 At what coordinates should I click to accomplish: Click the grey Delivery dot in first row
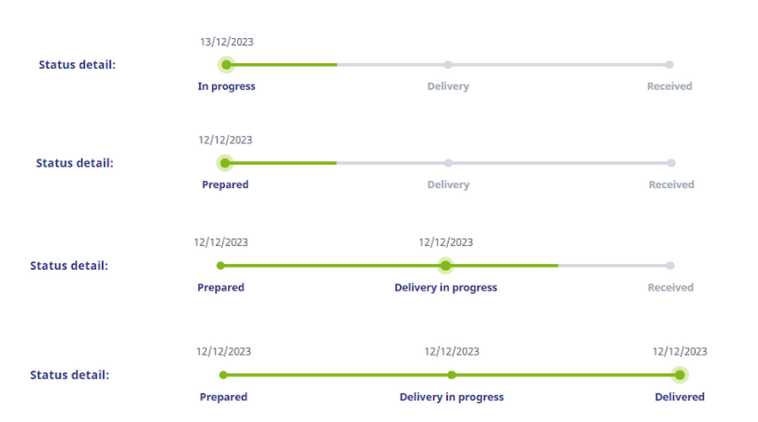coord(448,65)
